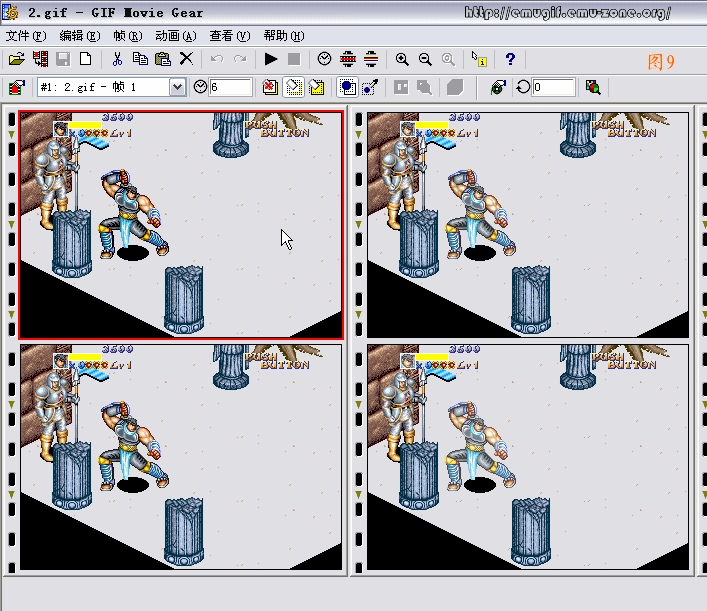The image size is (707, 611).
Task: Click the circular loop arrow icon
Action: coord(523,87)
